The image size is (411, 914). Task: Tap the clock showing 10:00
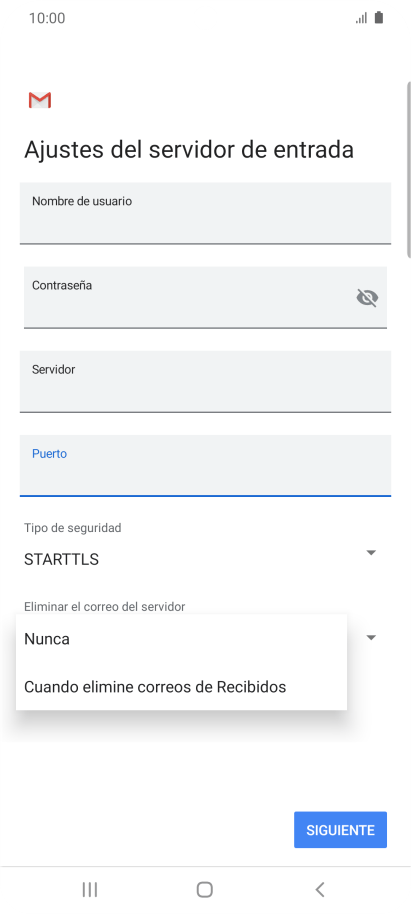(47, 18)
